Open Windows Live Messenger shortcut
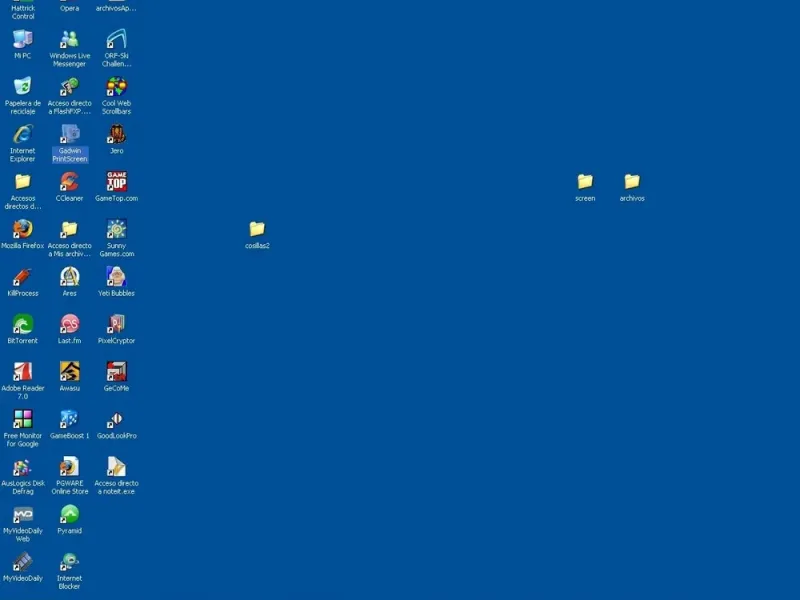The width and height of the screenshot is (800, 600). (x=69, y=39)
